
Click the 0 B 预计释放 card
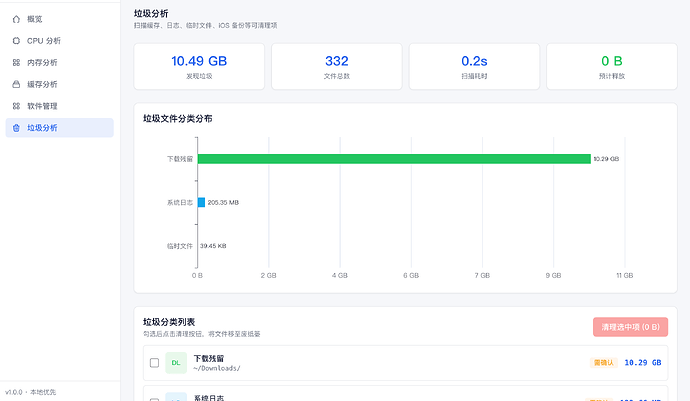[x=612, y=66]
